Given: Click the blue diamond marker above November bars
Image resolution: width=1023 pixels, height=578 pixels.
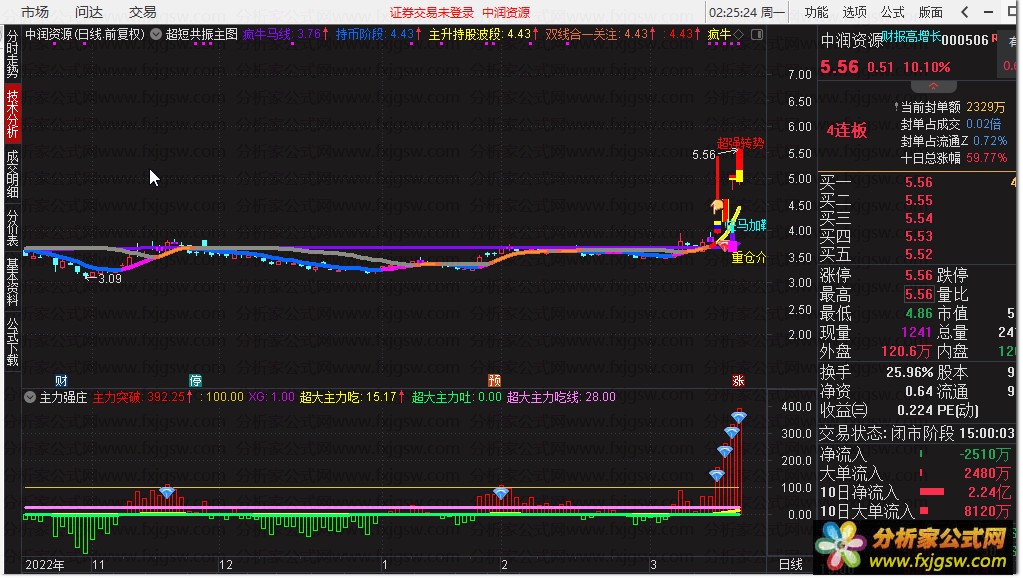Looking at the screenshot, I should click(167, 493).
